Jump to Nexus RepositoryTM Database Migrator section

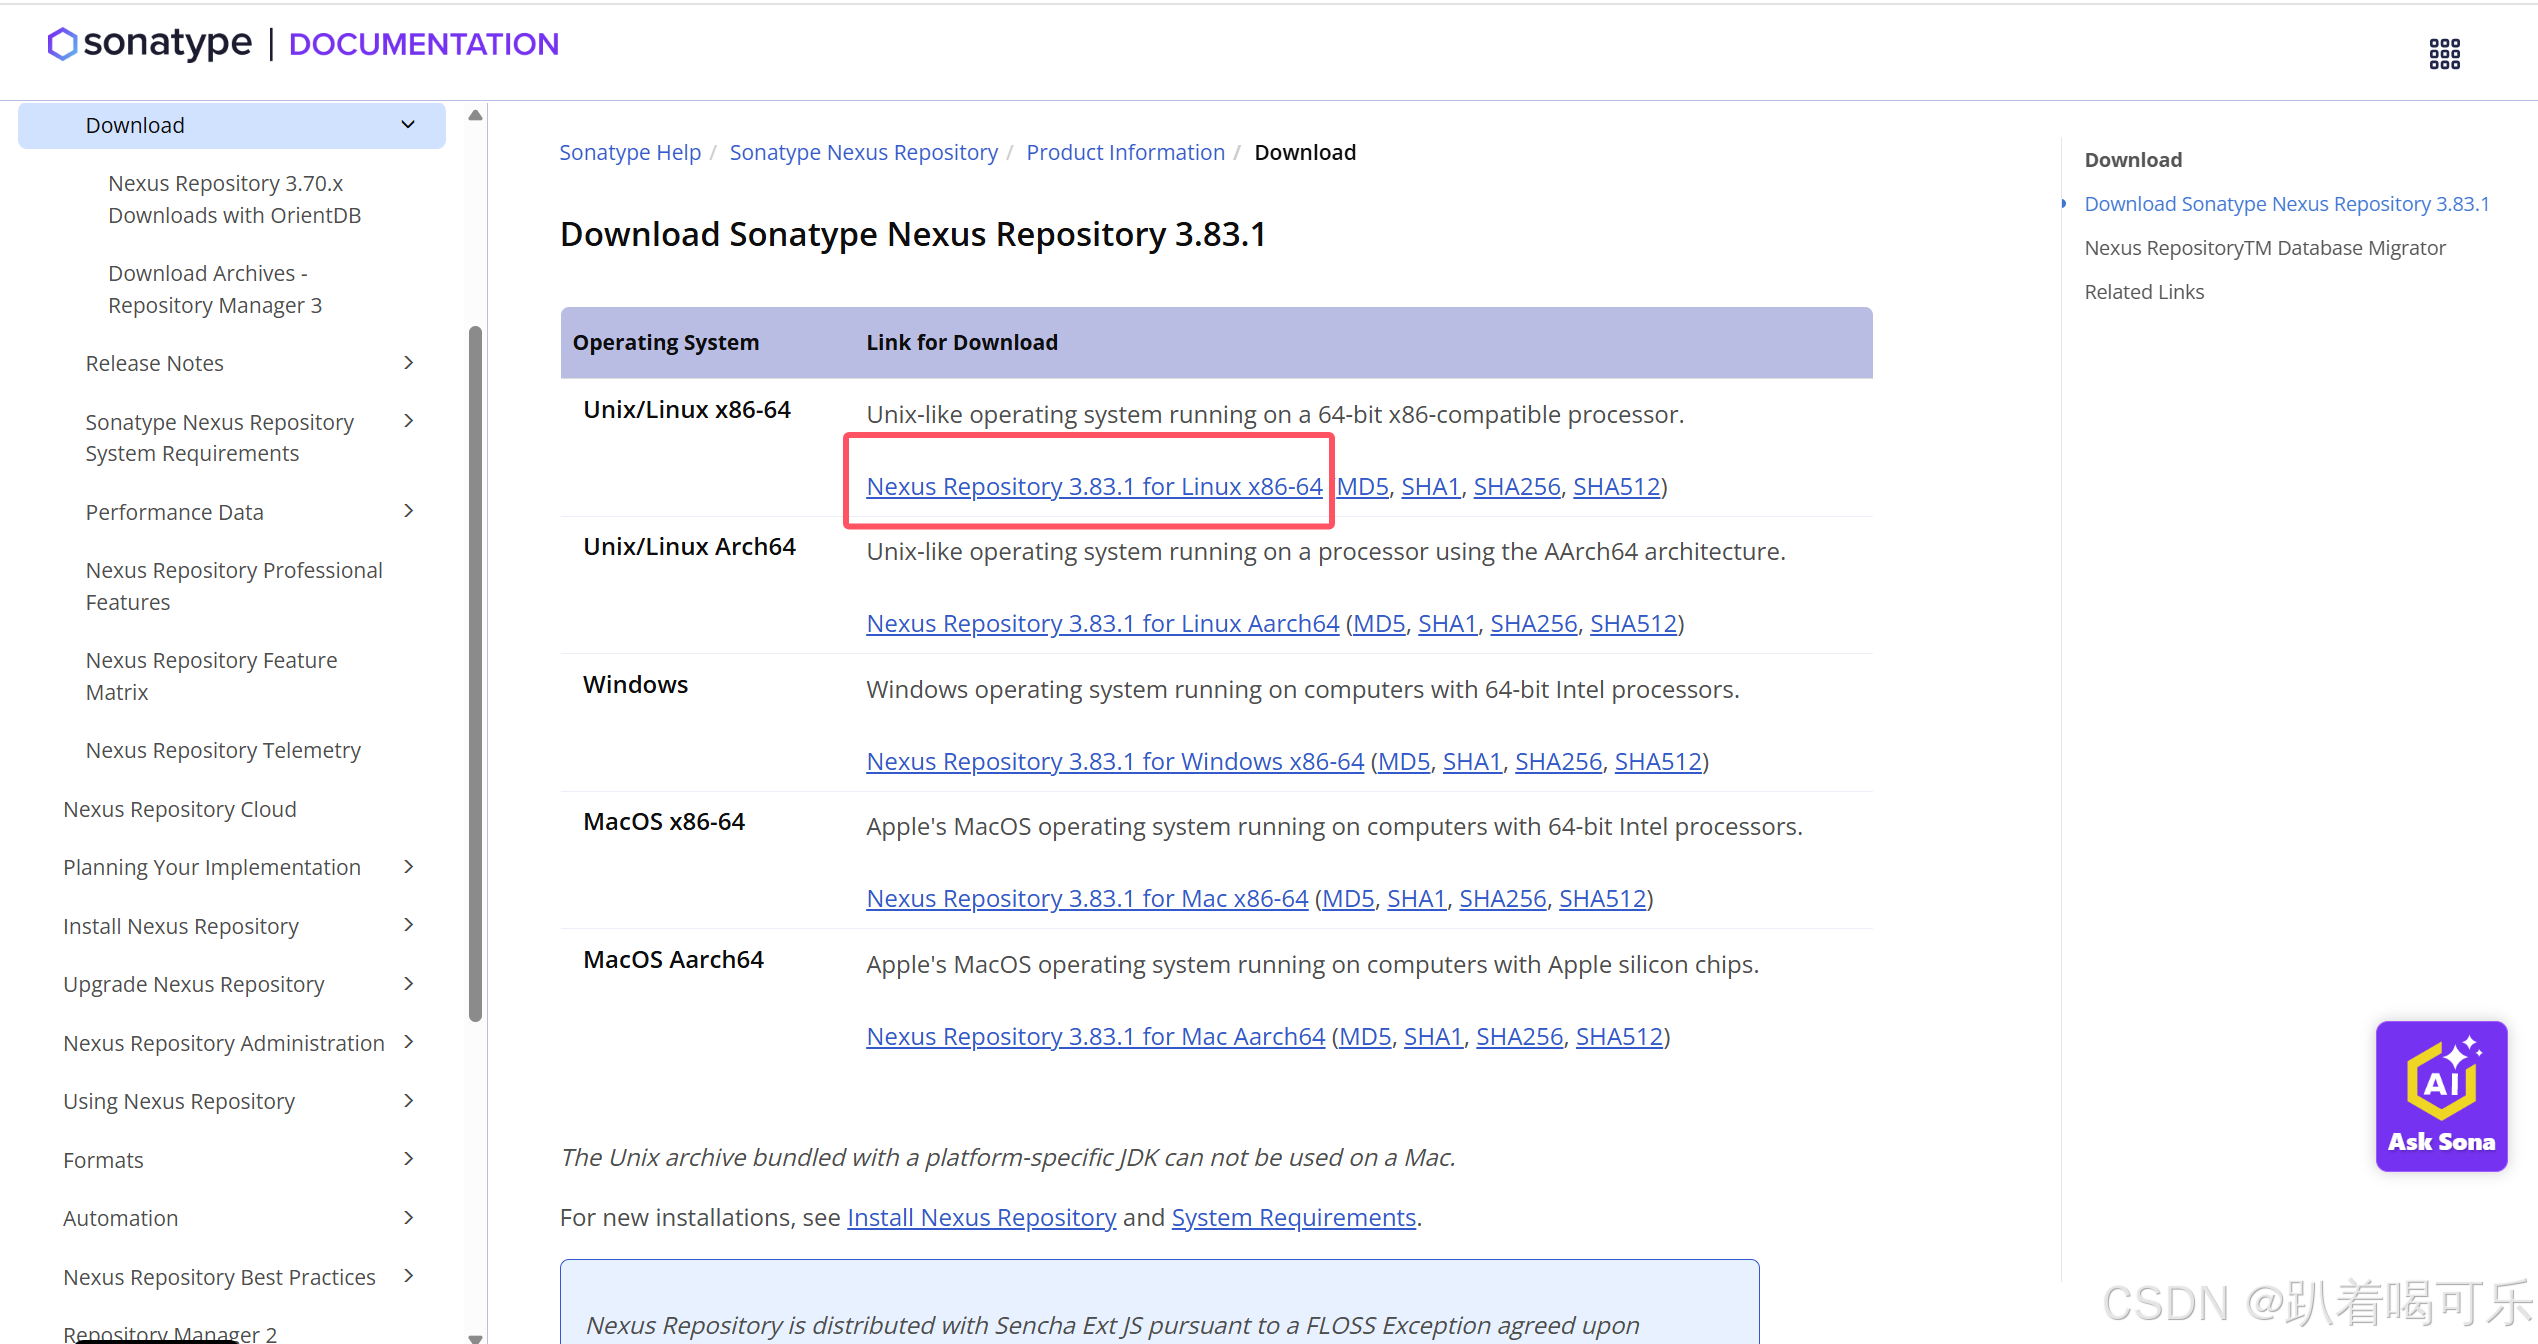click(2264, 248)
